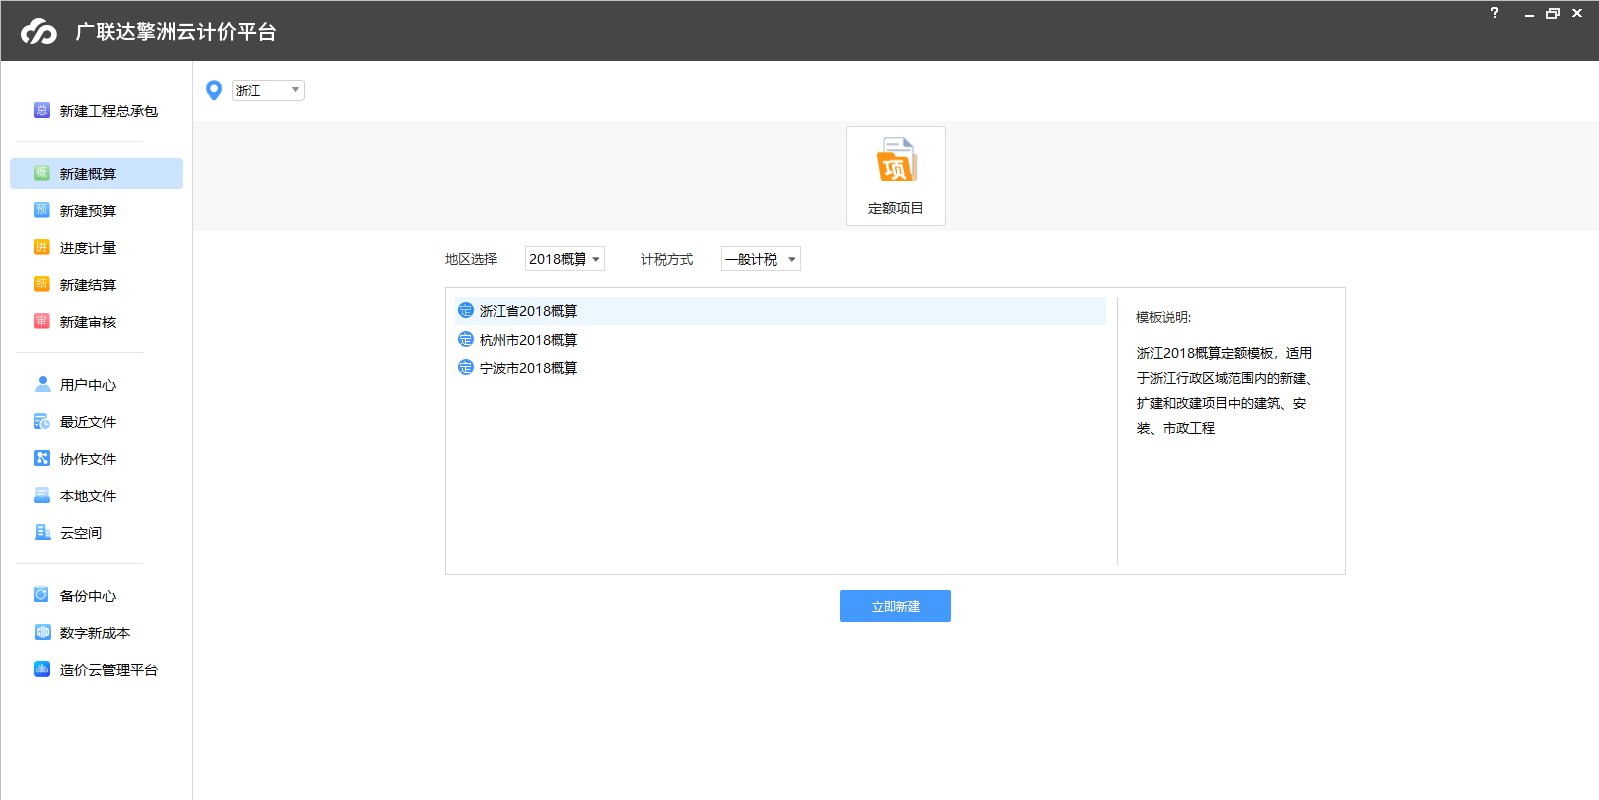Open 备份中心 backup center

point(87,596)
